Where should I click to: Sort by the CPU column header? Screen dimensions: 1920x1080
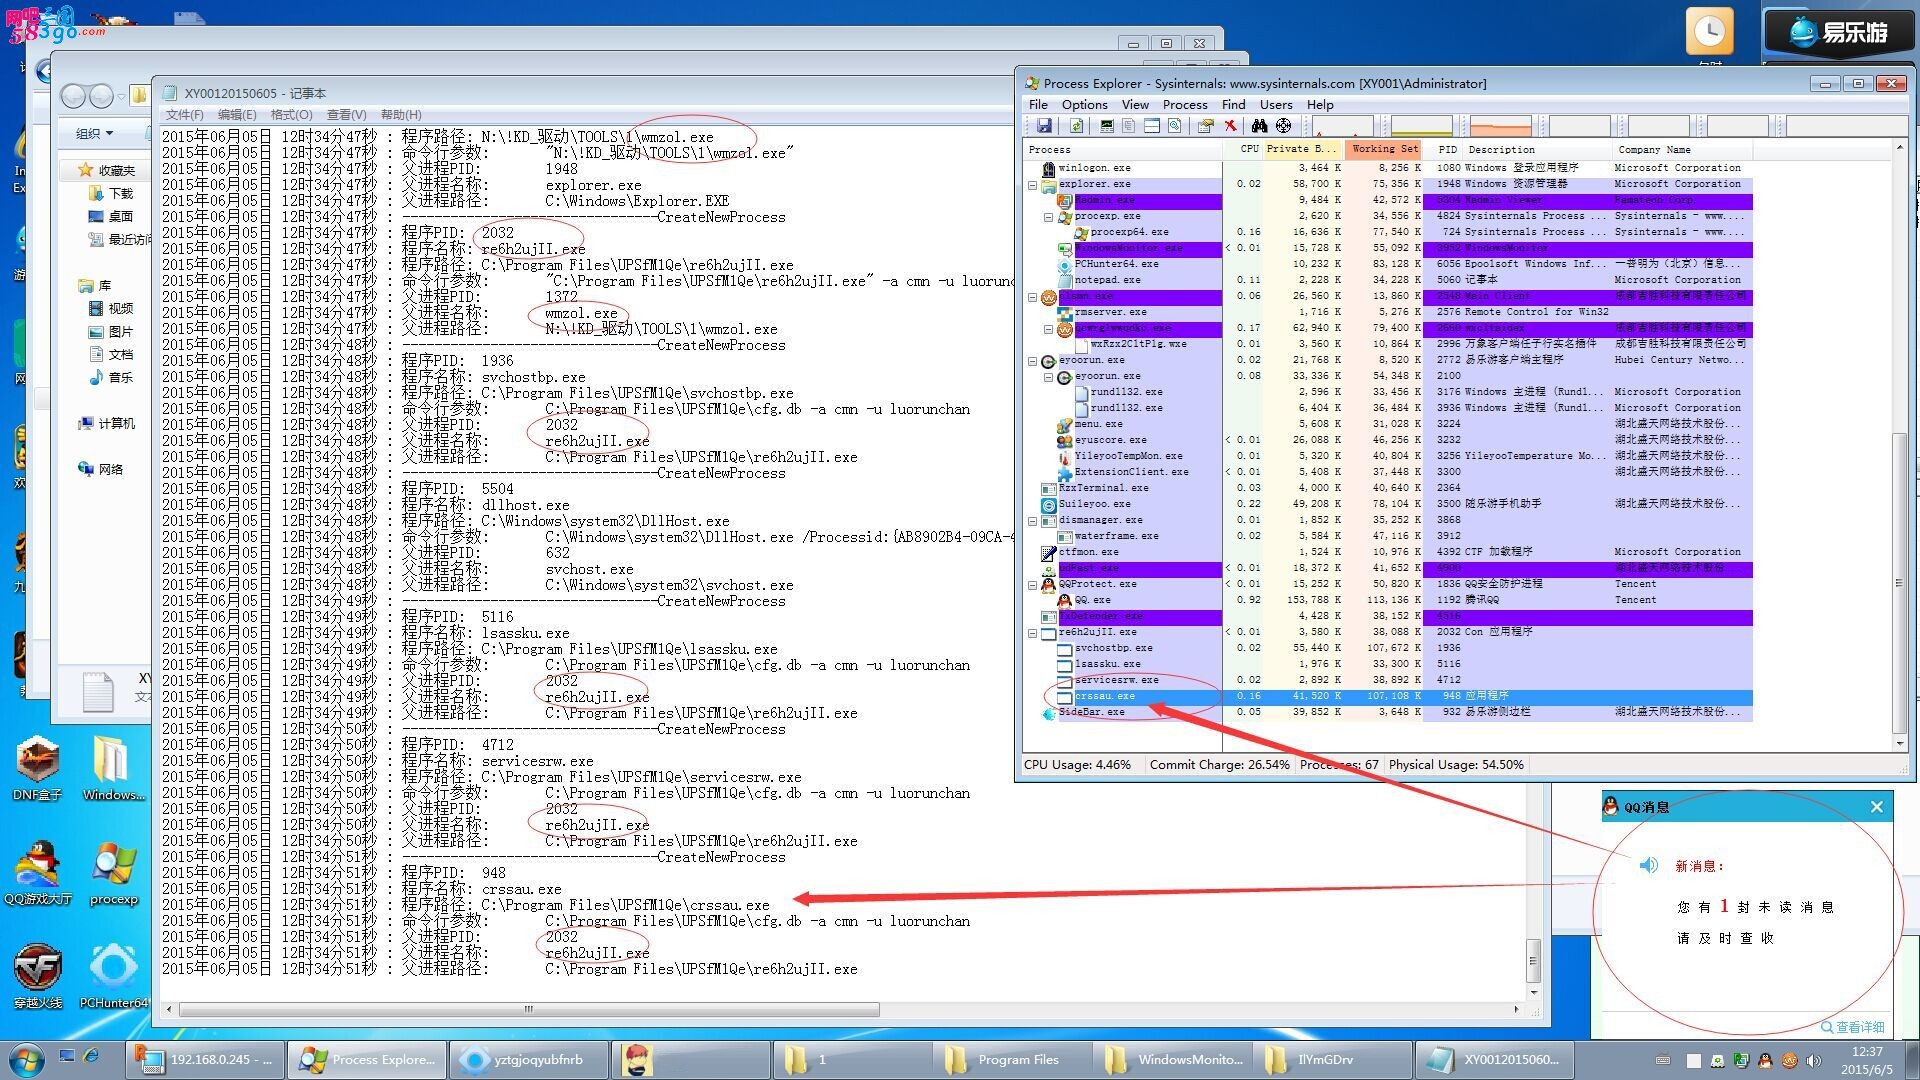pyautogui.click(x=1241, y=149)
